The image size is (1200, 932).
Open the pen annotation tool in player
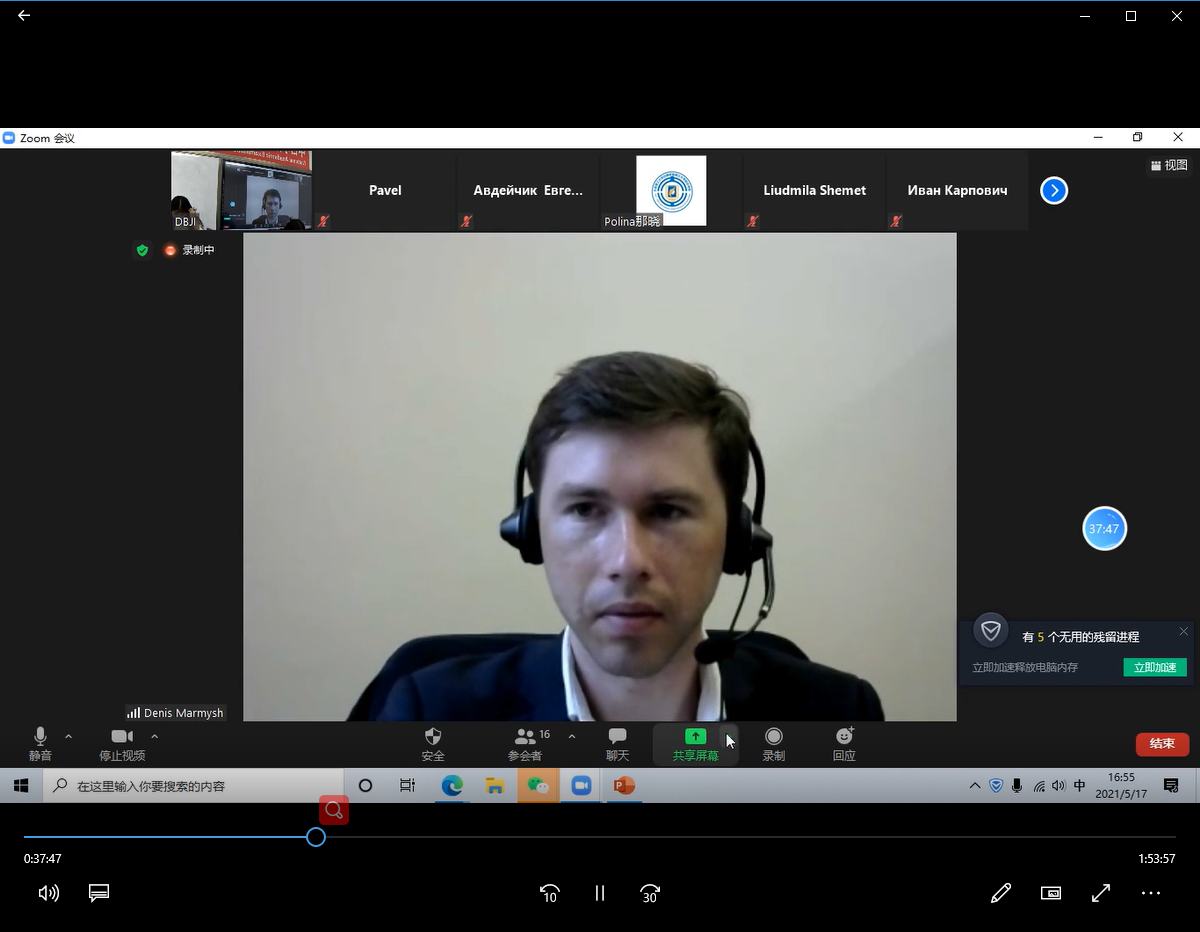(x=1000, y=893)
